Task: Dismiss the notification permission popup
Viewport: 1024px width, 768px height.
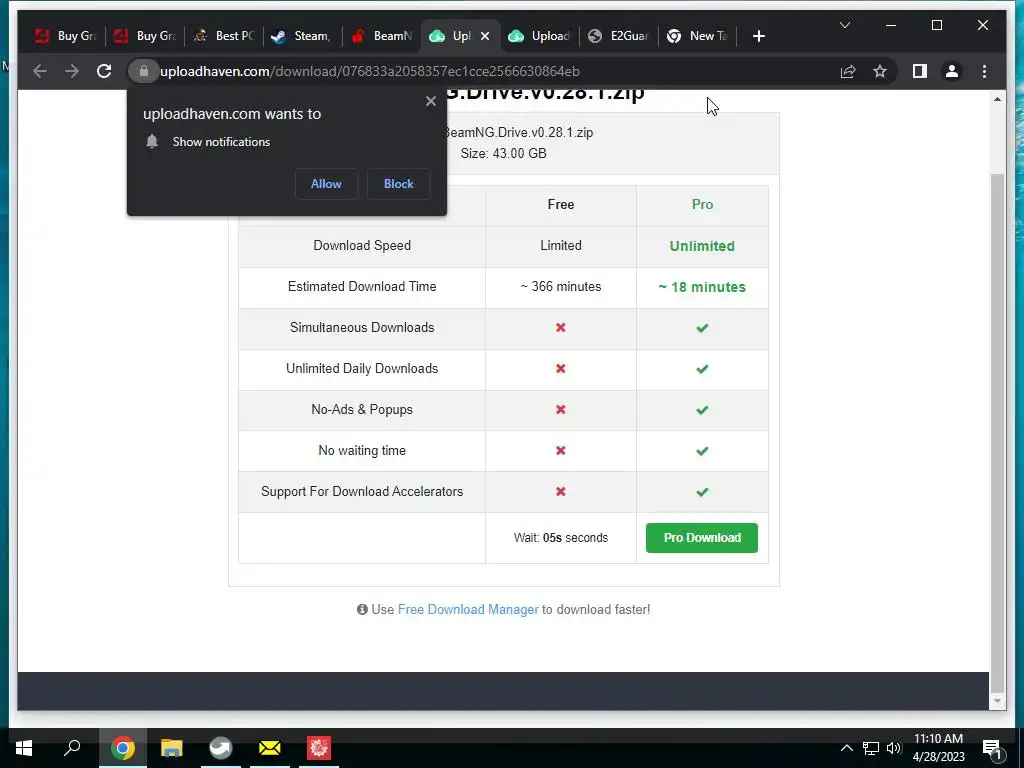Action: click(x=430, y=101)
